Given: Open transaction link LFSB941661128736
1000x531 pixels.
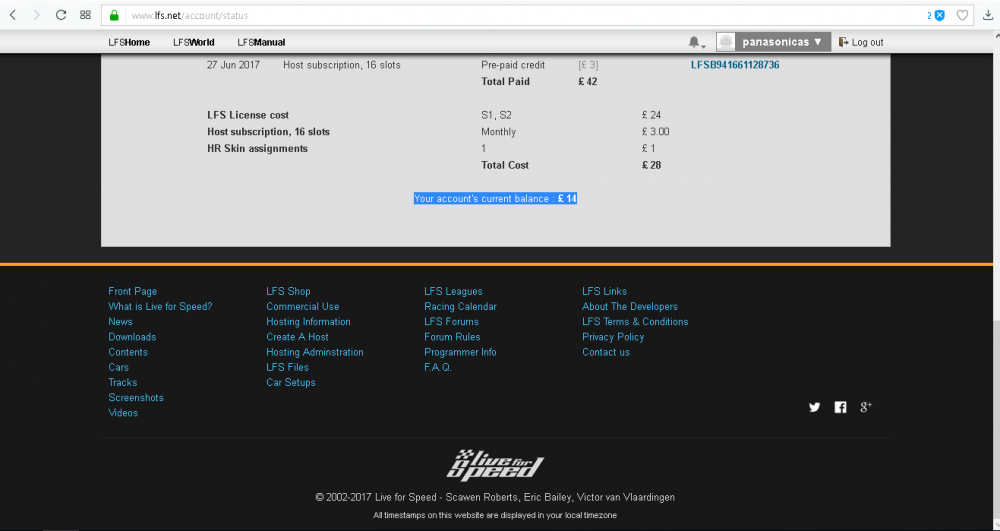Looking at the screenshot, I should coord(735,65).
